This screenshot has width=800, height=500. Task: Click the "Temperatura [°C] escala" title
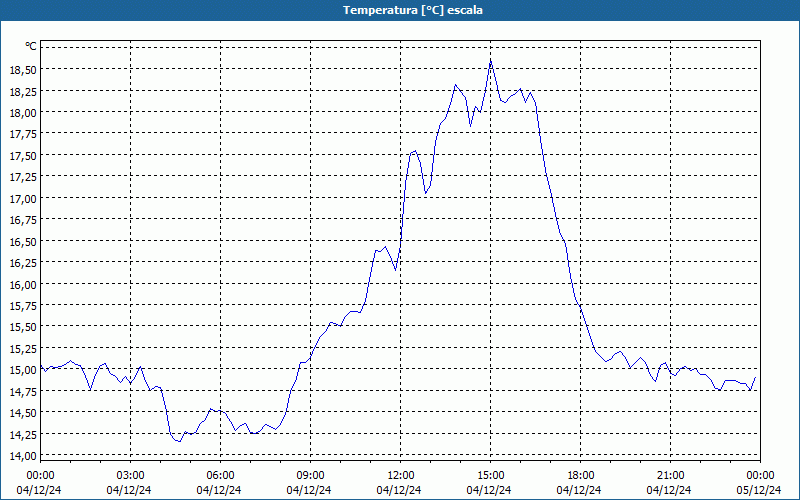point(413,10)
